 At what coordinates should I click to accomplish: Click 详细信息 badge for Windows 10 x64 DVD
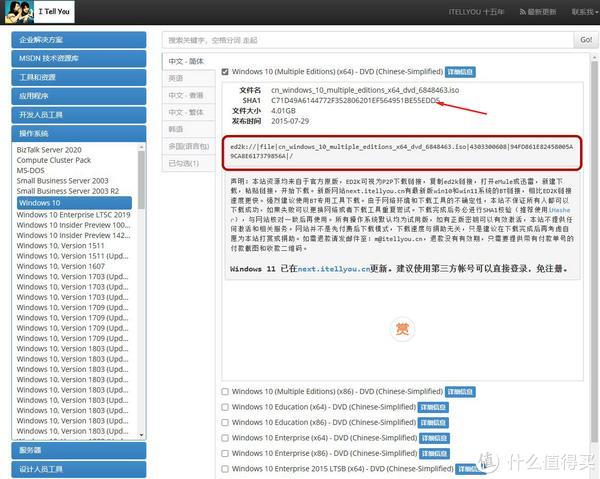(461, 72)
